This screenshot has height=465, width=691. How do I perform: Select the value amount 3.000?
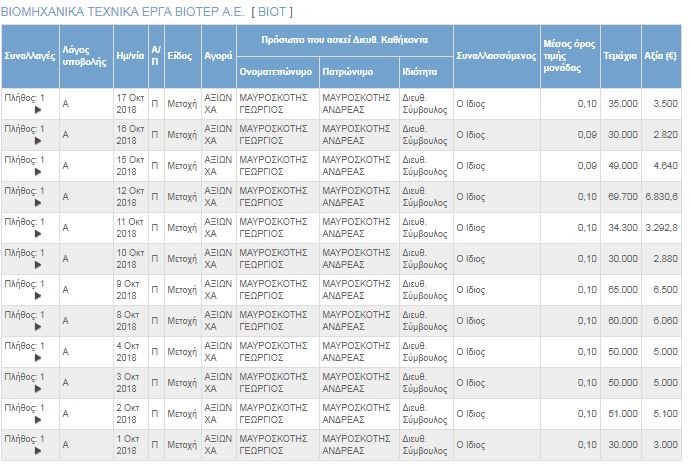[665, 445]
